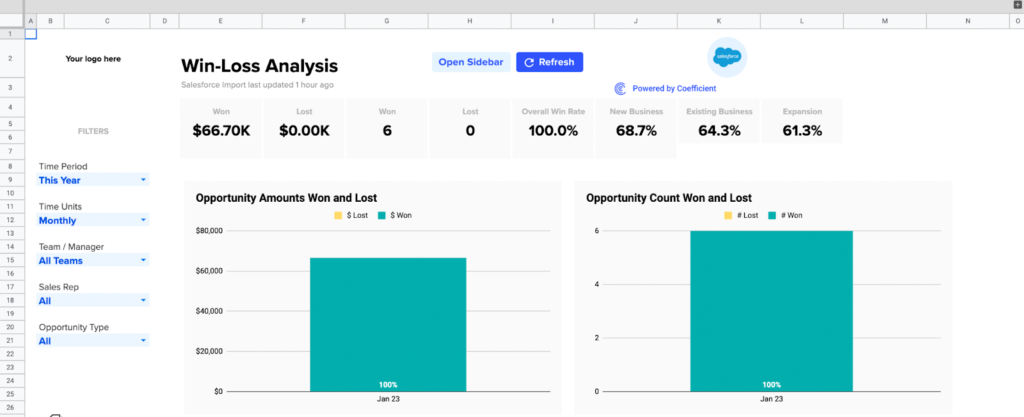1024x417 pixels.
Task: Open the Time Period dropdown showing This Year
Action: pyautogui.click(x=92, y=180)
